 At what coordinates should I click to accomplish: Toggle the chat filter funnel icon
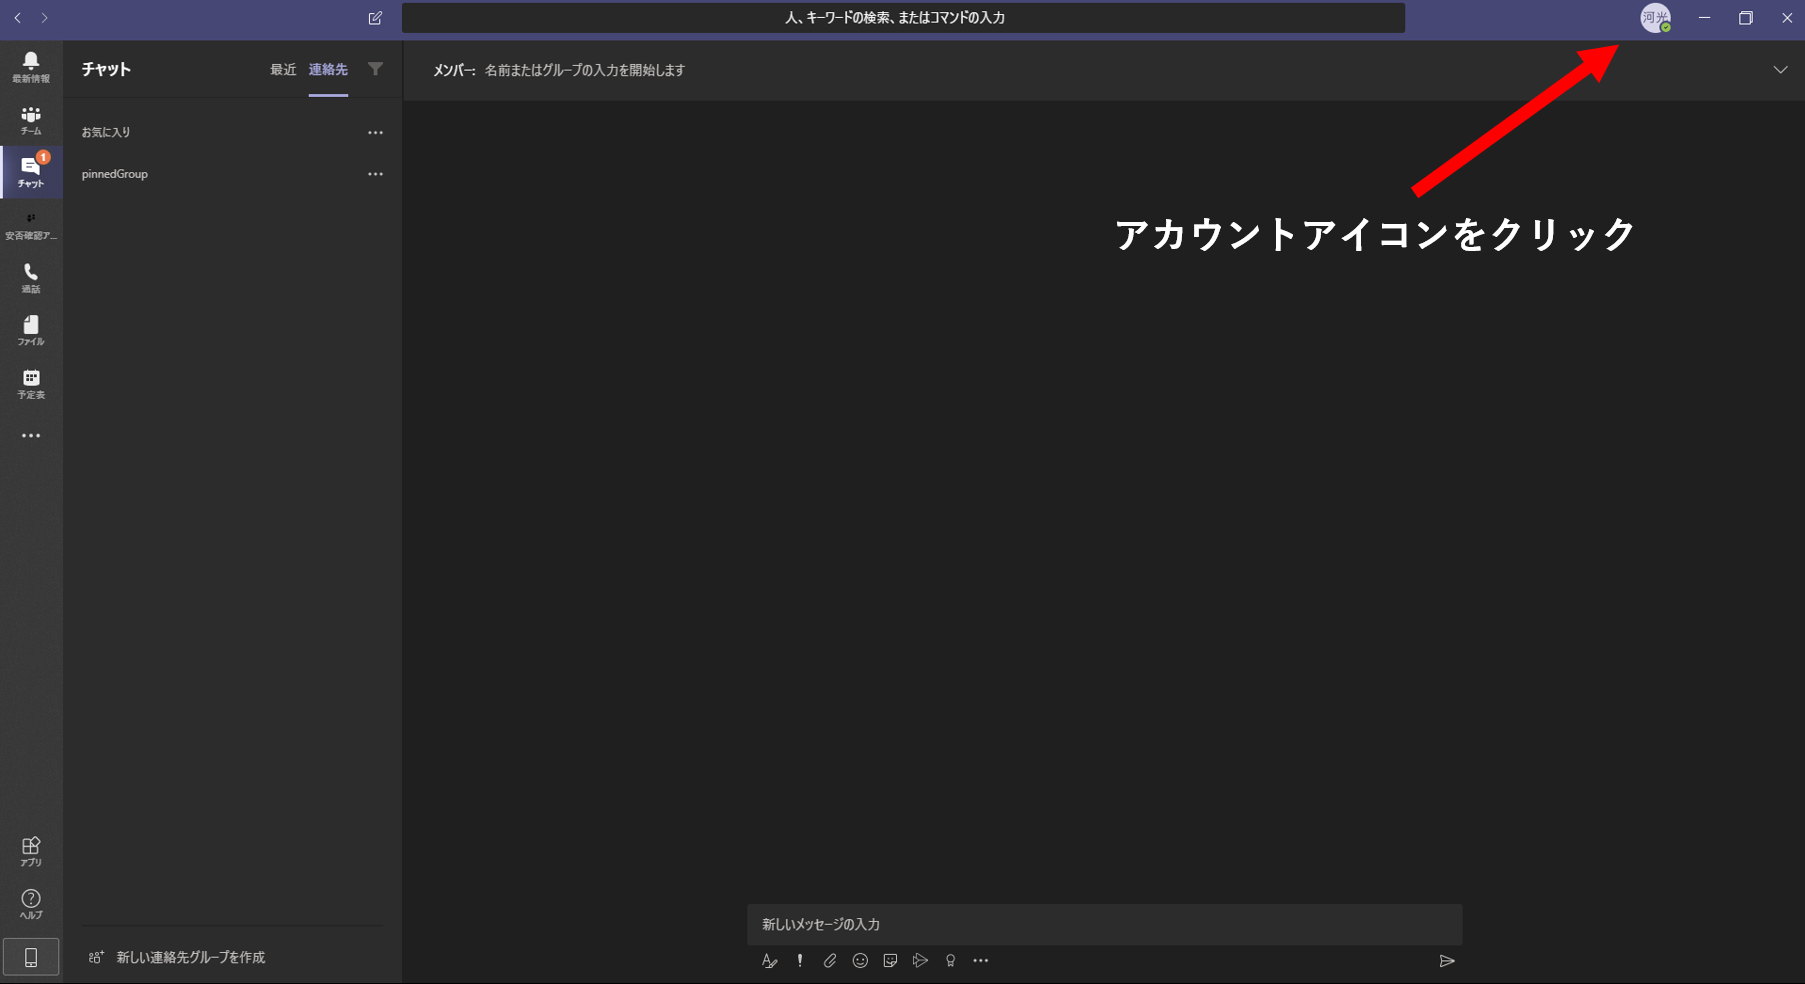click(375, 69)
